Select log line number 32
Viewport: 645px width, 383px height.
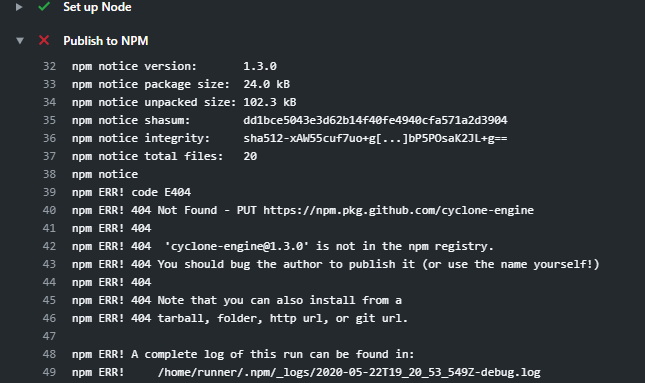(49, 66)
